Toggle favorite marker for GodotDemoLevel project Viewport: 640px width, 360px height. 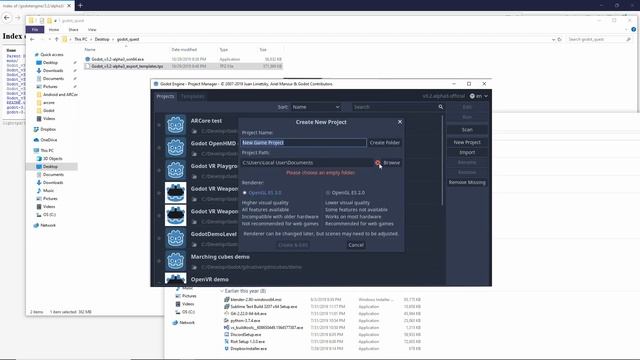(159, 238)
